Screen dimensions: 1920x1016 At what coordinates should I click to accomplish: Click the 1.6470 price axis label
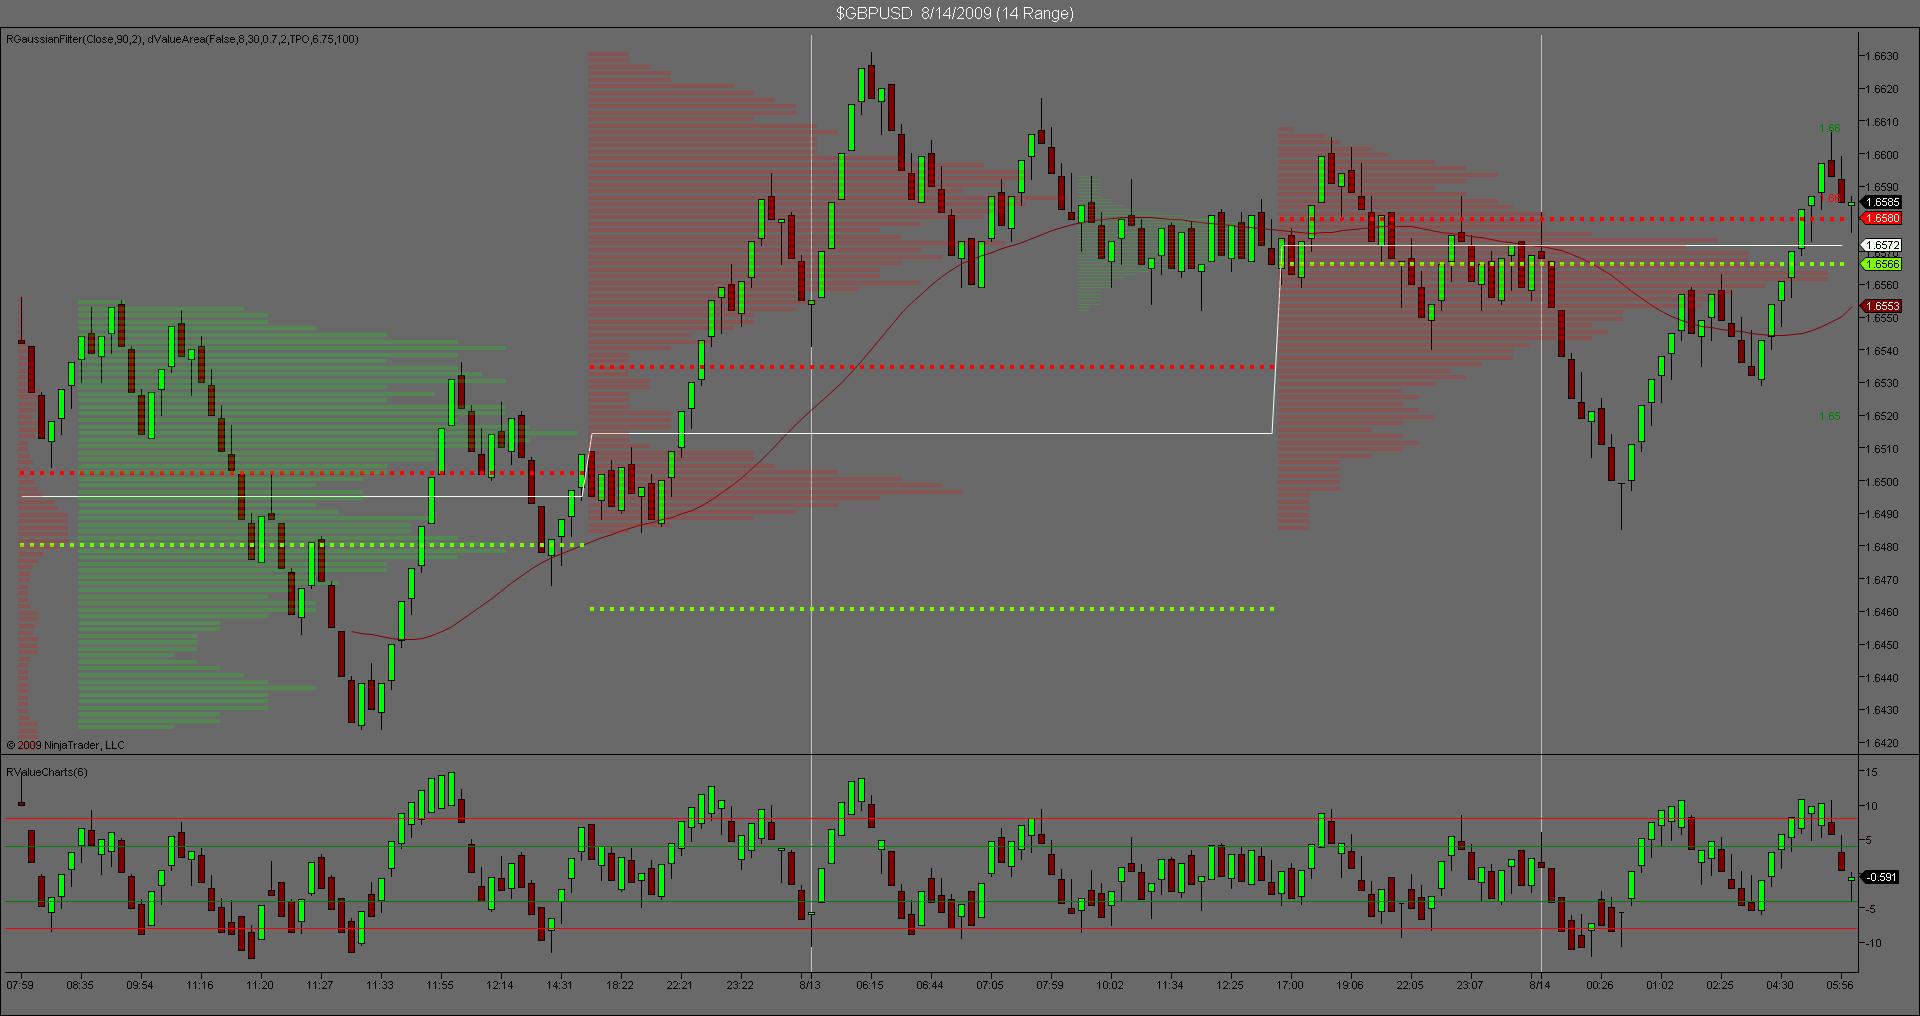(x=1883, y=579)
